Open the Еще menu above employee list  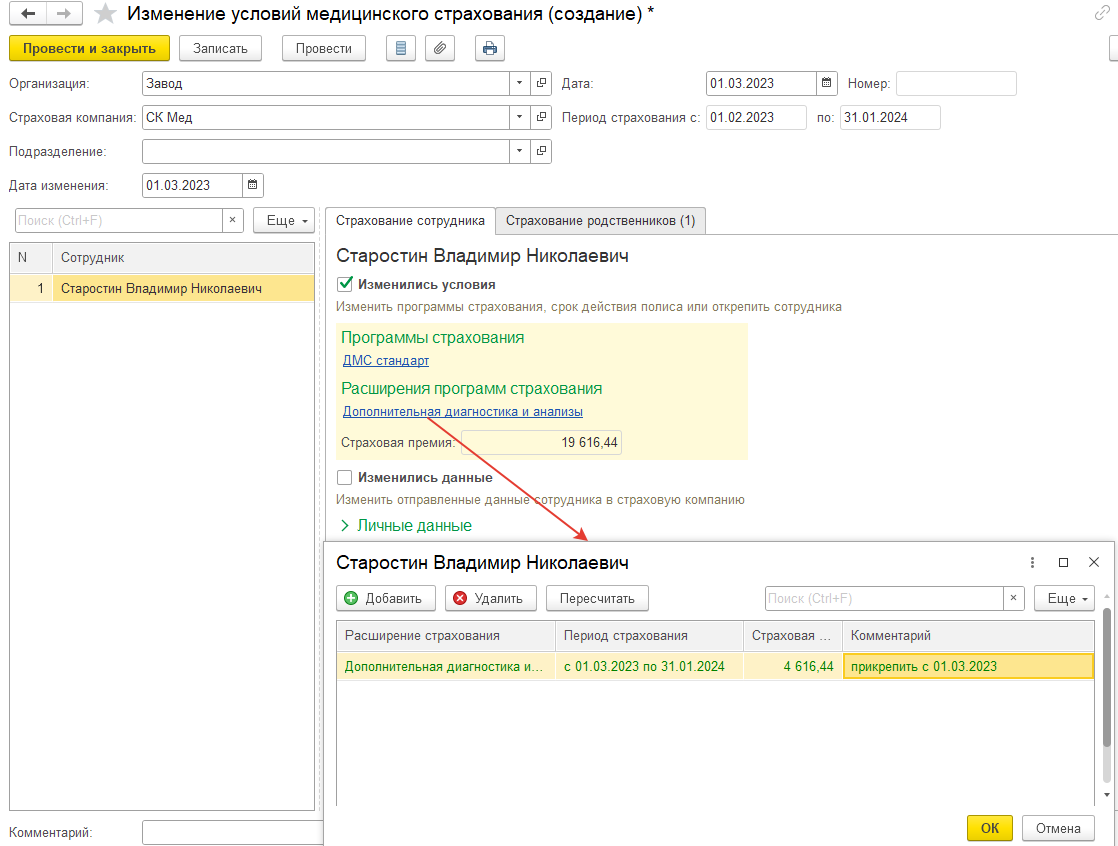coord(284,220)
